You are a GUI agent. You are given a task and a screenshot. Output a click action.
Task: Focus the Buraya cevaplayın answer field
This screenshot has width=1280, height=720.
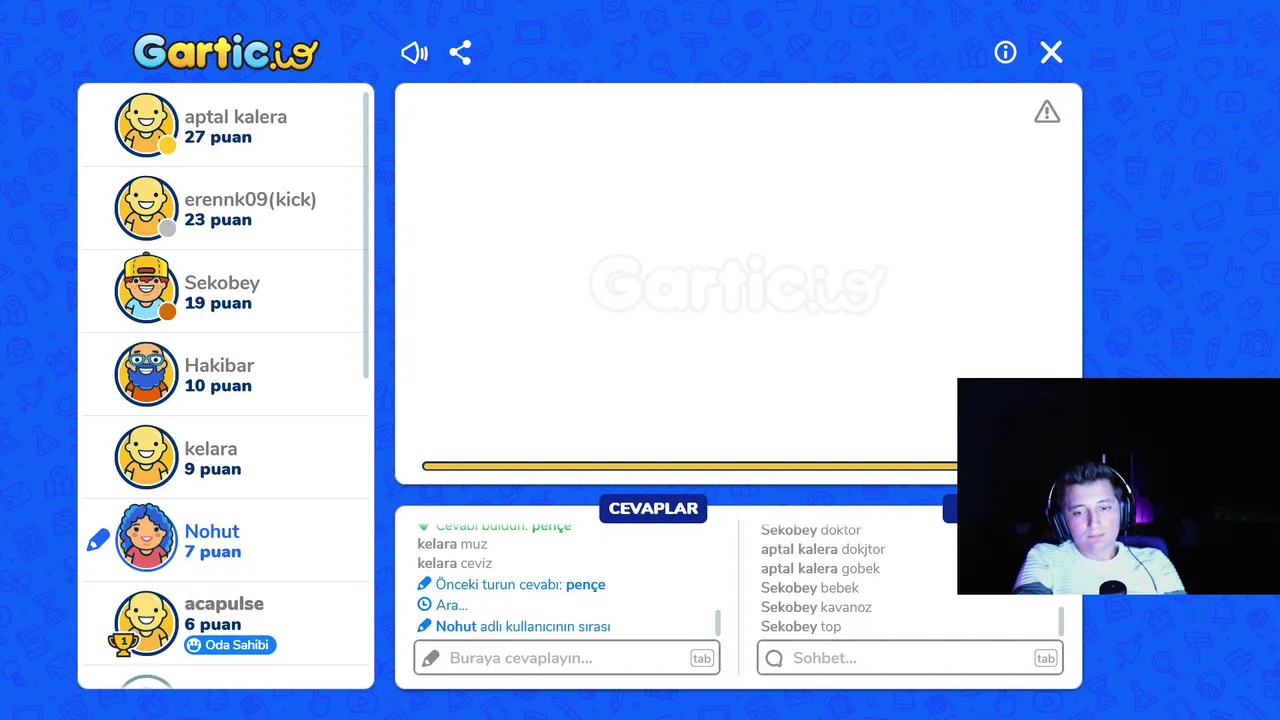click(567, 658)
